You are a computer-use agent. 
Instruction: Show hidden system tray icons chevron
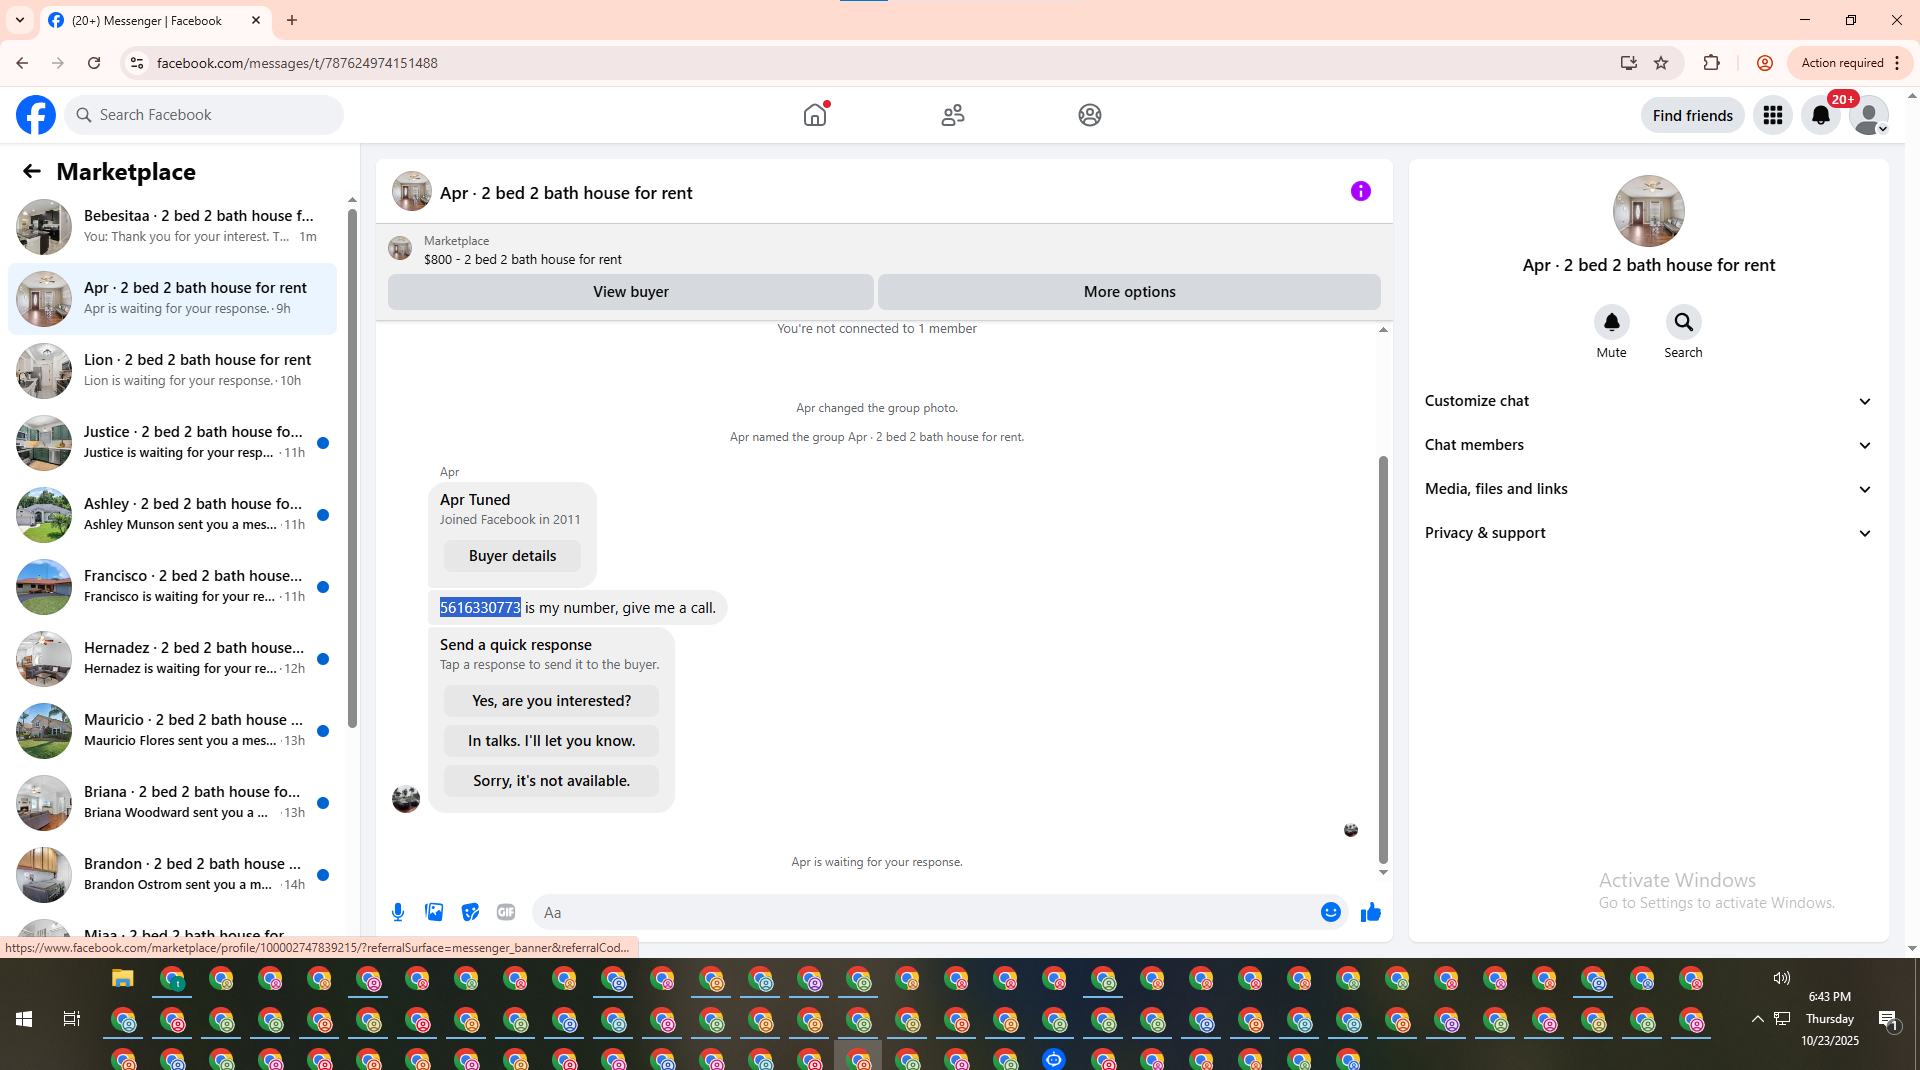click(x=1757, y=1019)
